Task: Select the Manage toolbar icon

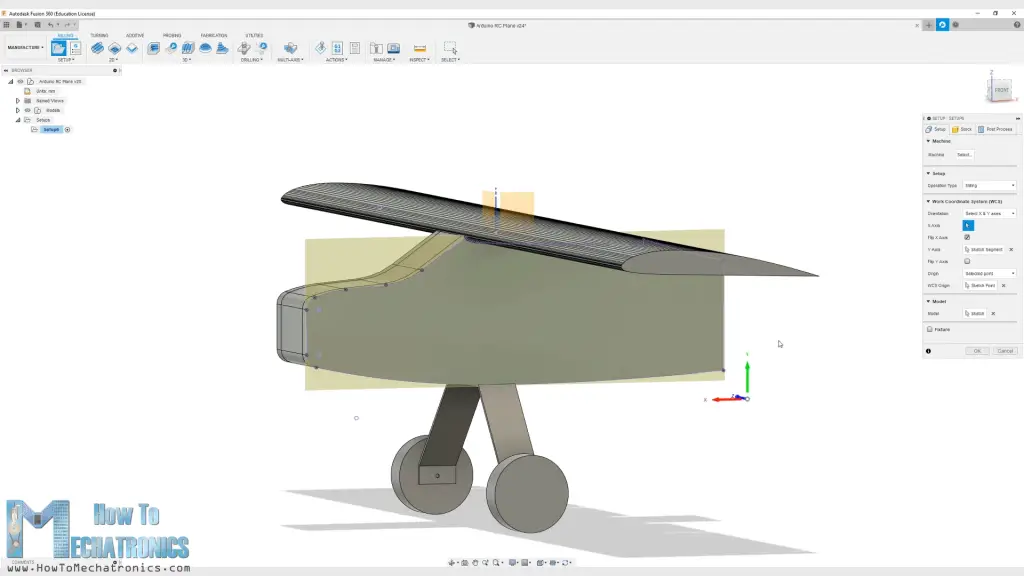Action: pos(376,45)
